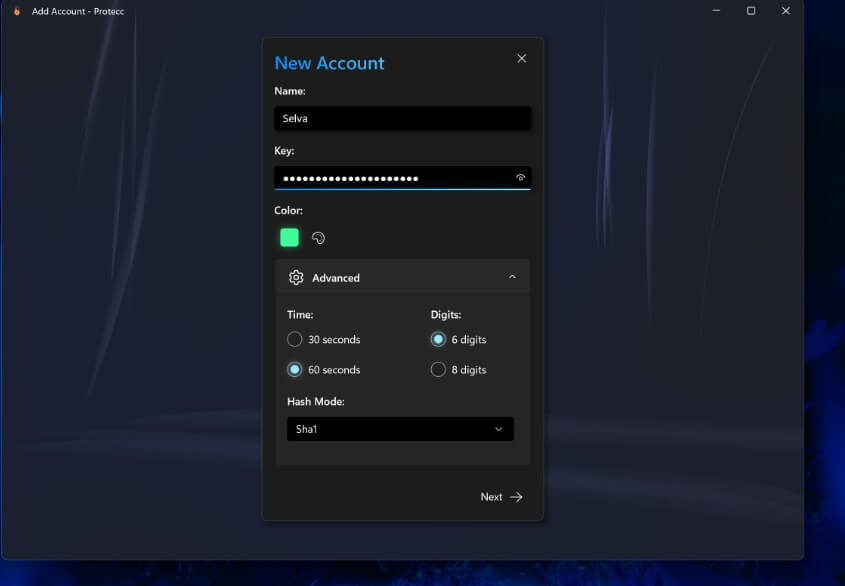The height and width of the screenshot is (586, 845).
Task: Maximize the Protecc window
Action: point(751,11)
